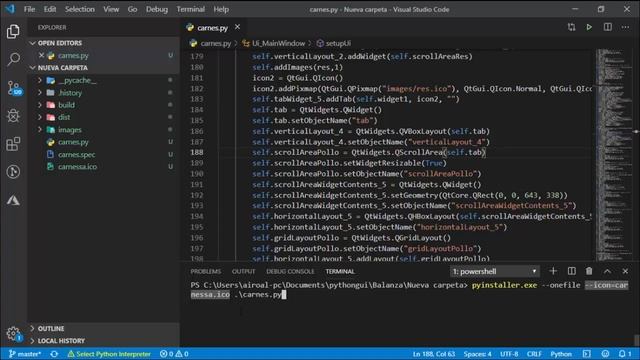
Task: Open the terminal selector 1: powershell dropdown
Action: coord(494,271)
